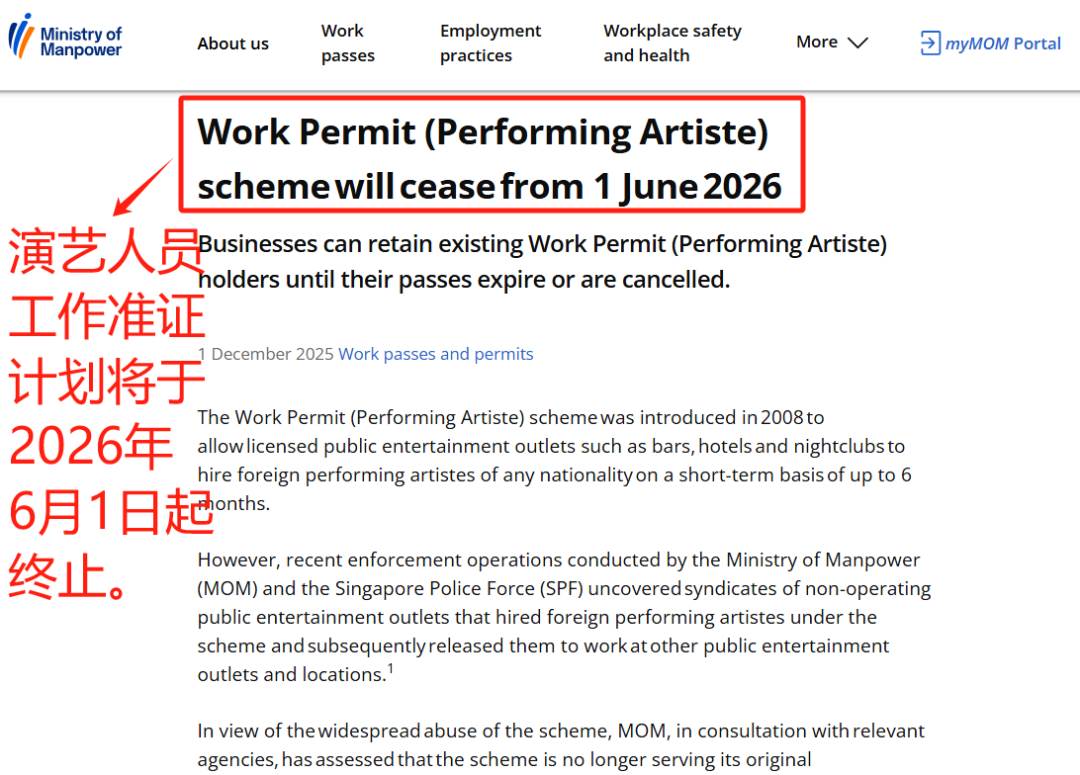Click the subheading about retaining existing holders

tap(542, 261)
